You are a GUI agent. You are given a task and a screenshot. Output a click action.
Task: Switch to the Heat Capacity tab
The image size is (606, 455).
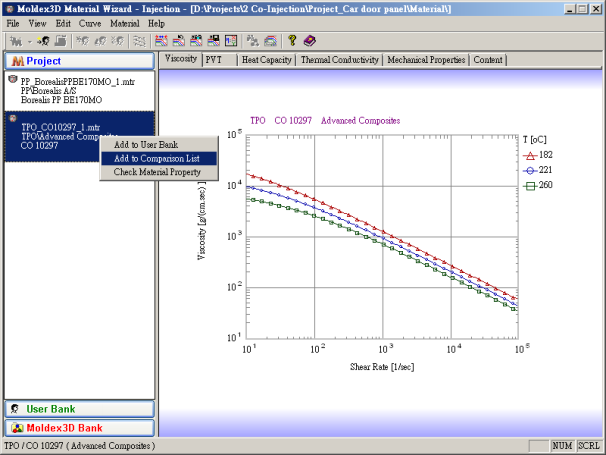click(267, 60)
